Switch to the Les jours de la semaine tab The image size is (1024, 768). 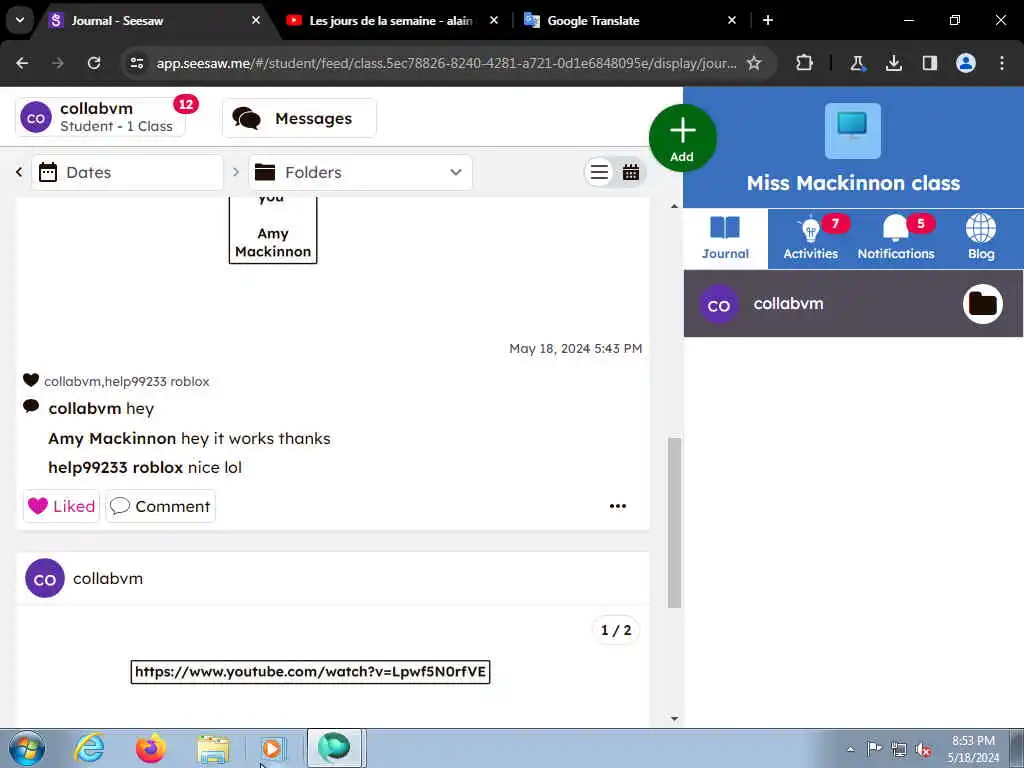point(391,21)
